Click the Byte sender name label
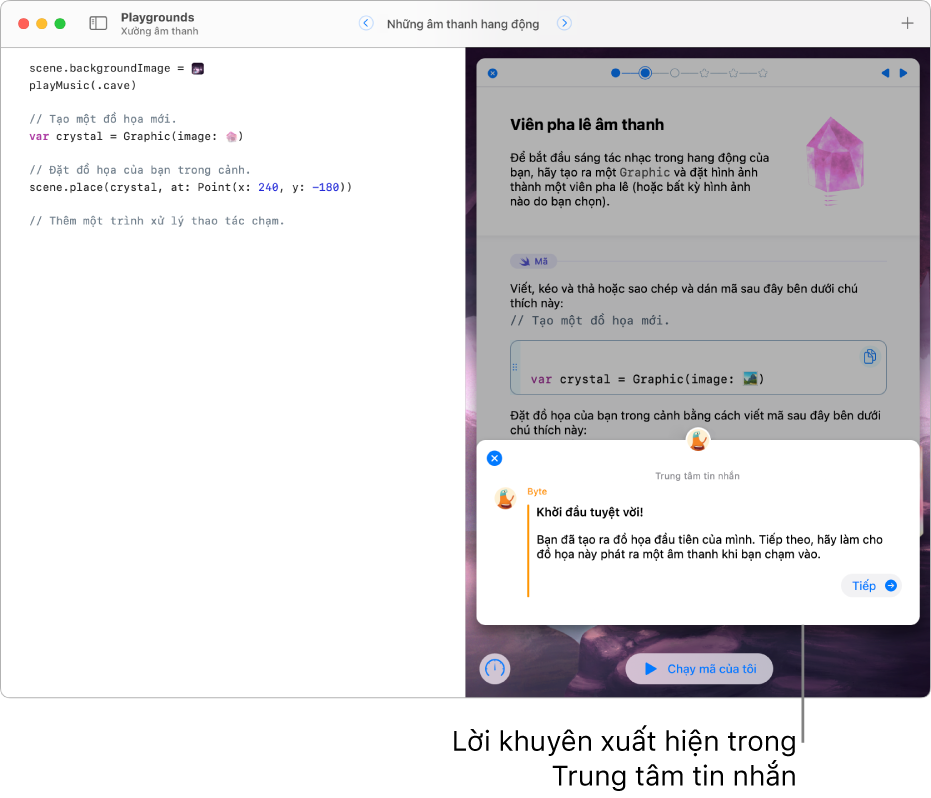931x798 pixels. coord(537,492)
